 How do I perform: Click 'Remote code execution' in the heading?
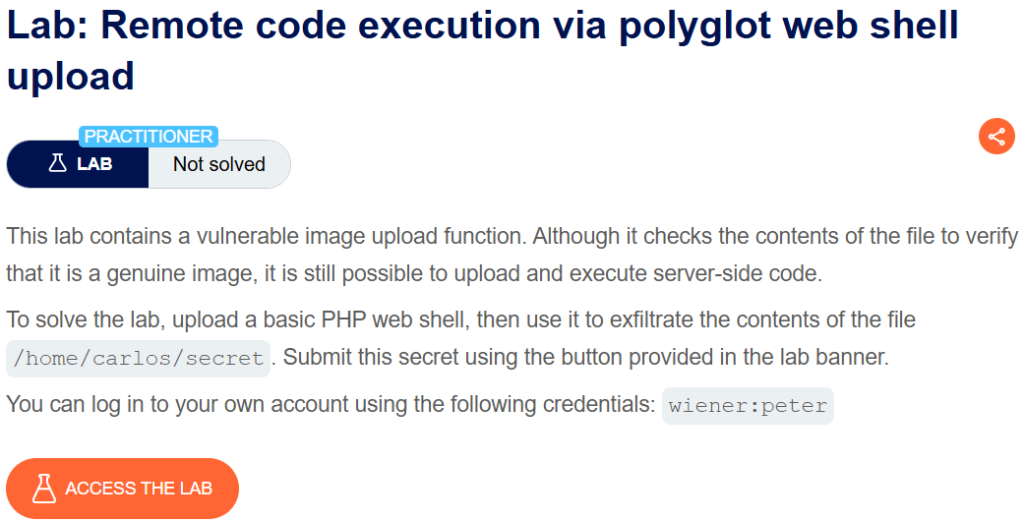click(x=321, y=25)
